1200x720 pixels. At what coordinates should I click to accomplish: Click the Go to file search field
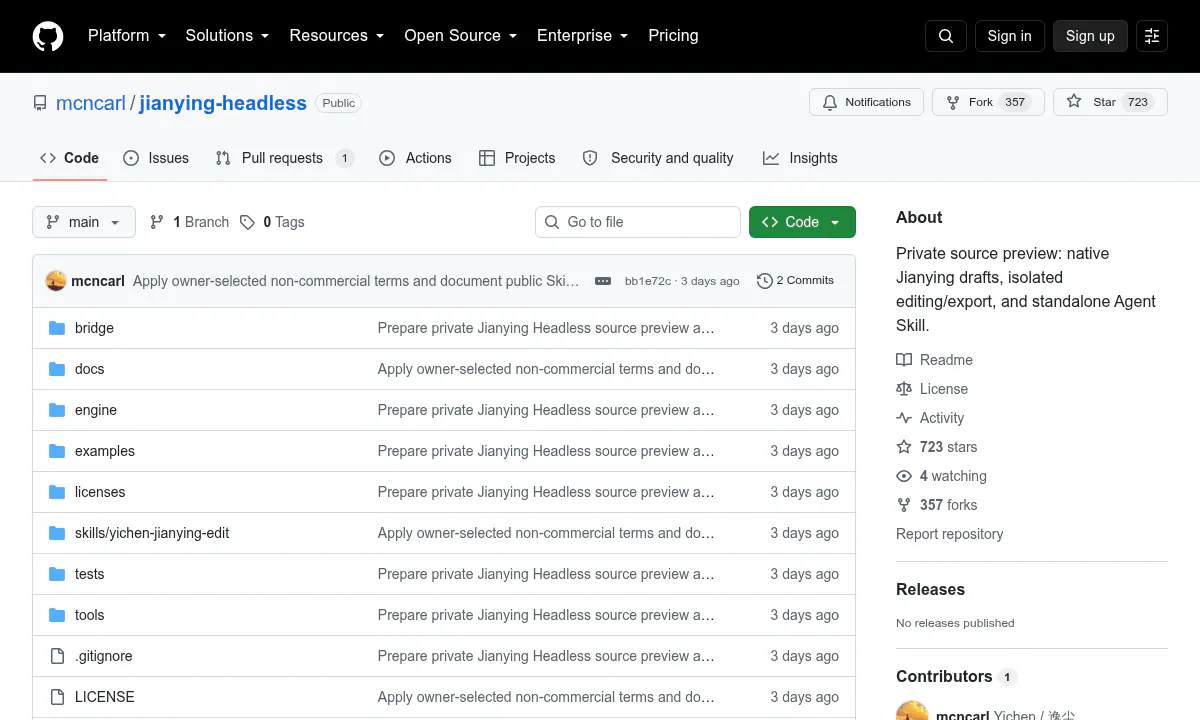point(638,222)
